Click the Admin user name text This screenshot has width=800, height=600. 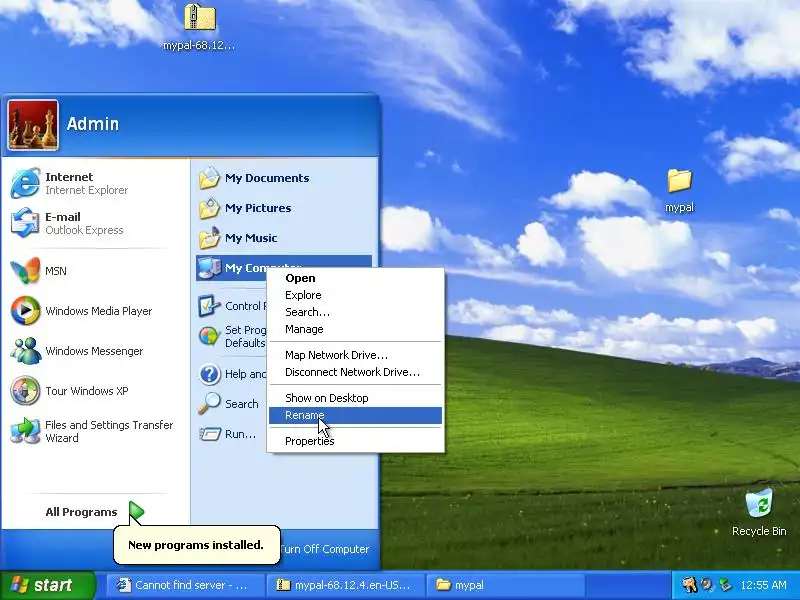93,124
